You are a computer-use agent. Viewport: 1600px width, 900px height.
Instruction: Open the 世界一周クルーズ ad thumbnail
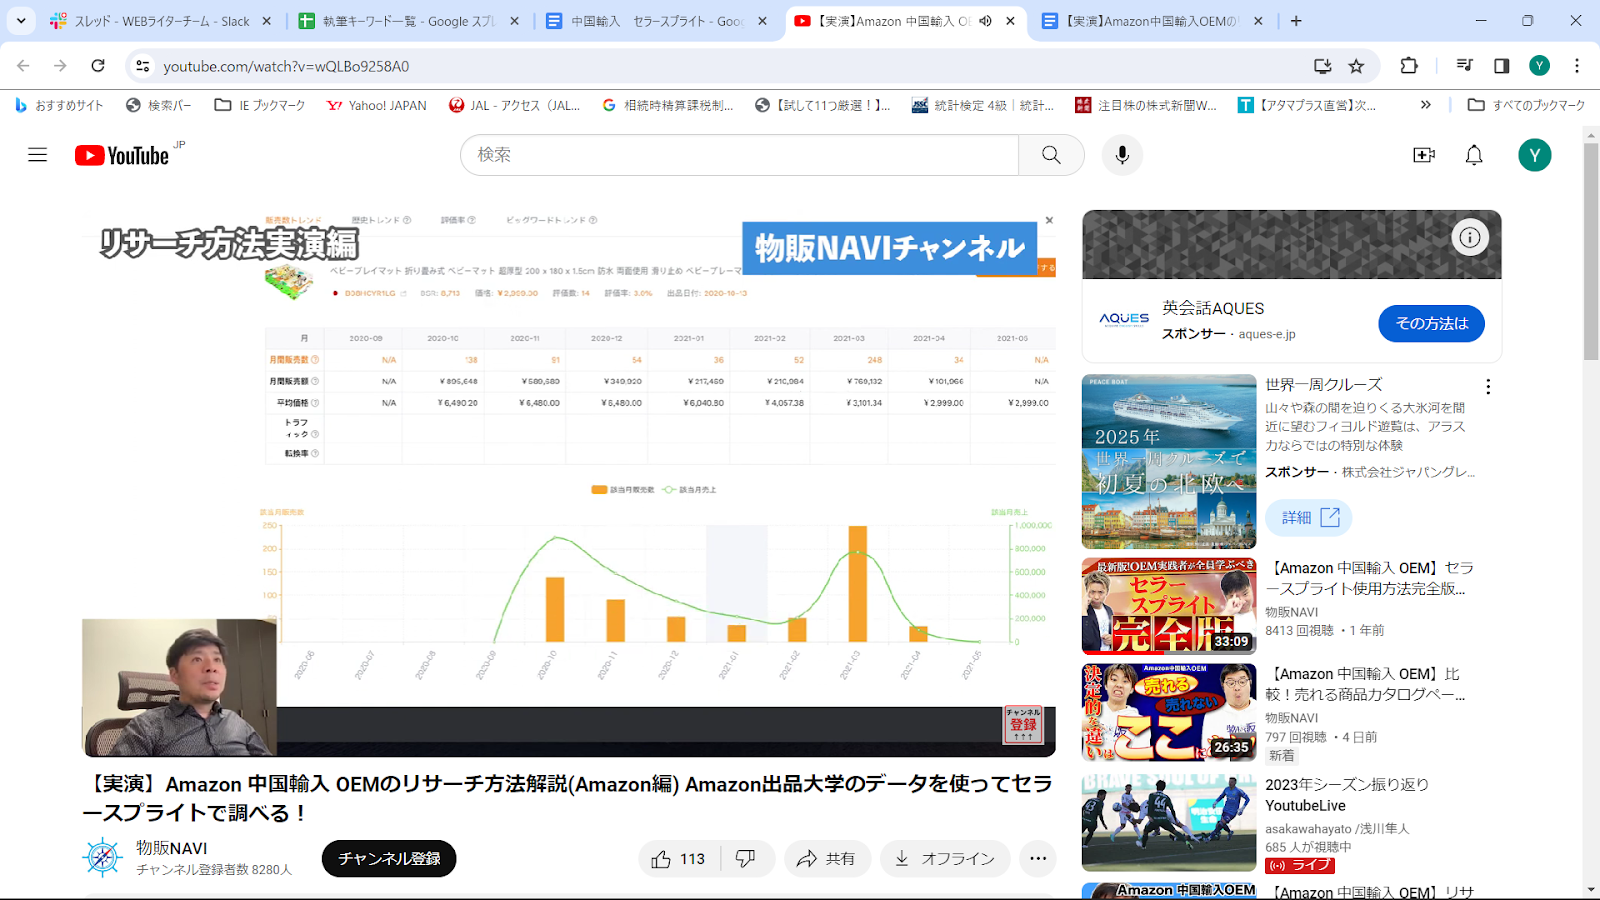click(x=1169, y=461)
